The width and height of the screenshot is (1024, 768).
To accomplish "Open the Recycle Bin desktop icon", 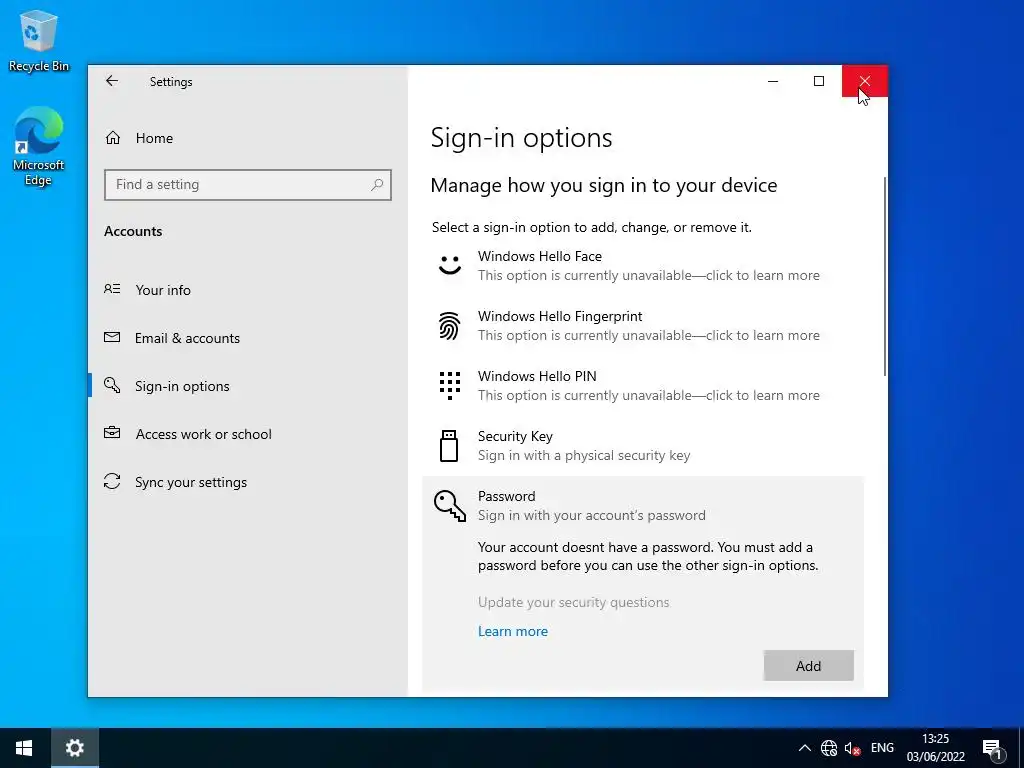I will 39,40.
